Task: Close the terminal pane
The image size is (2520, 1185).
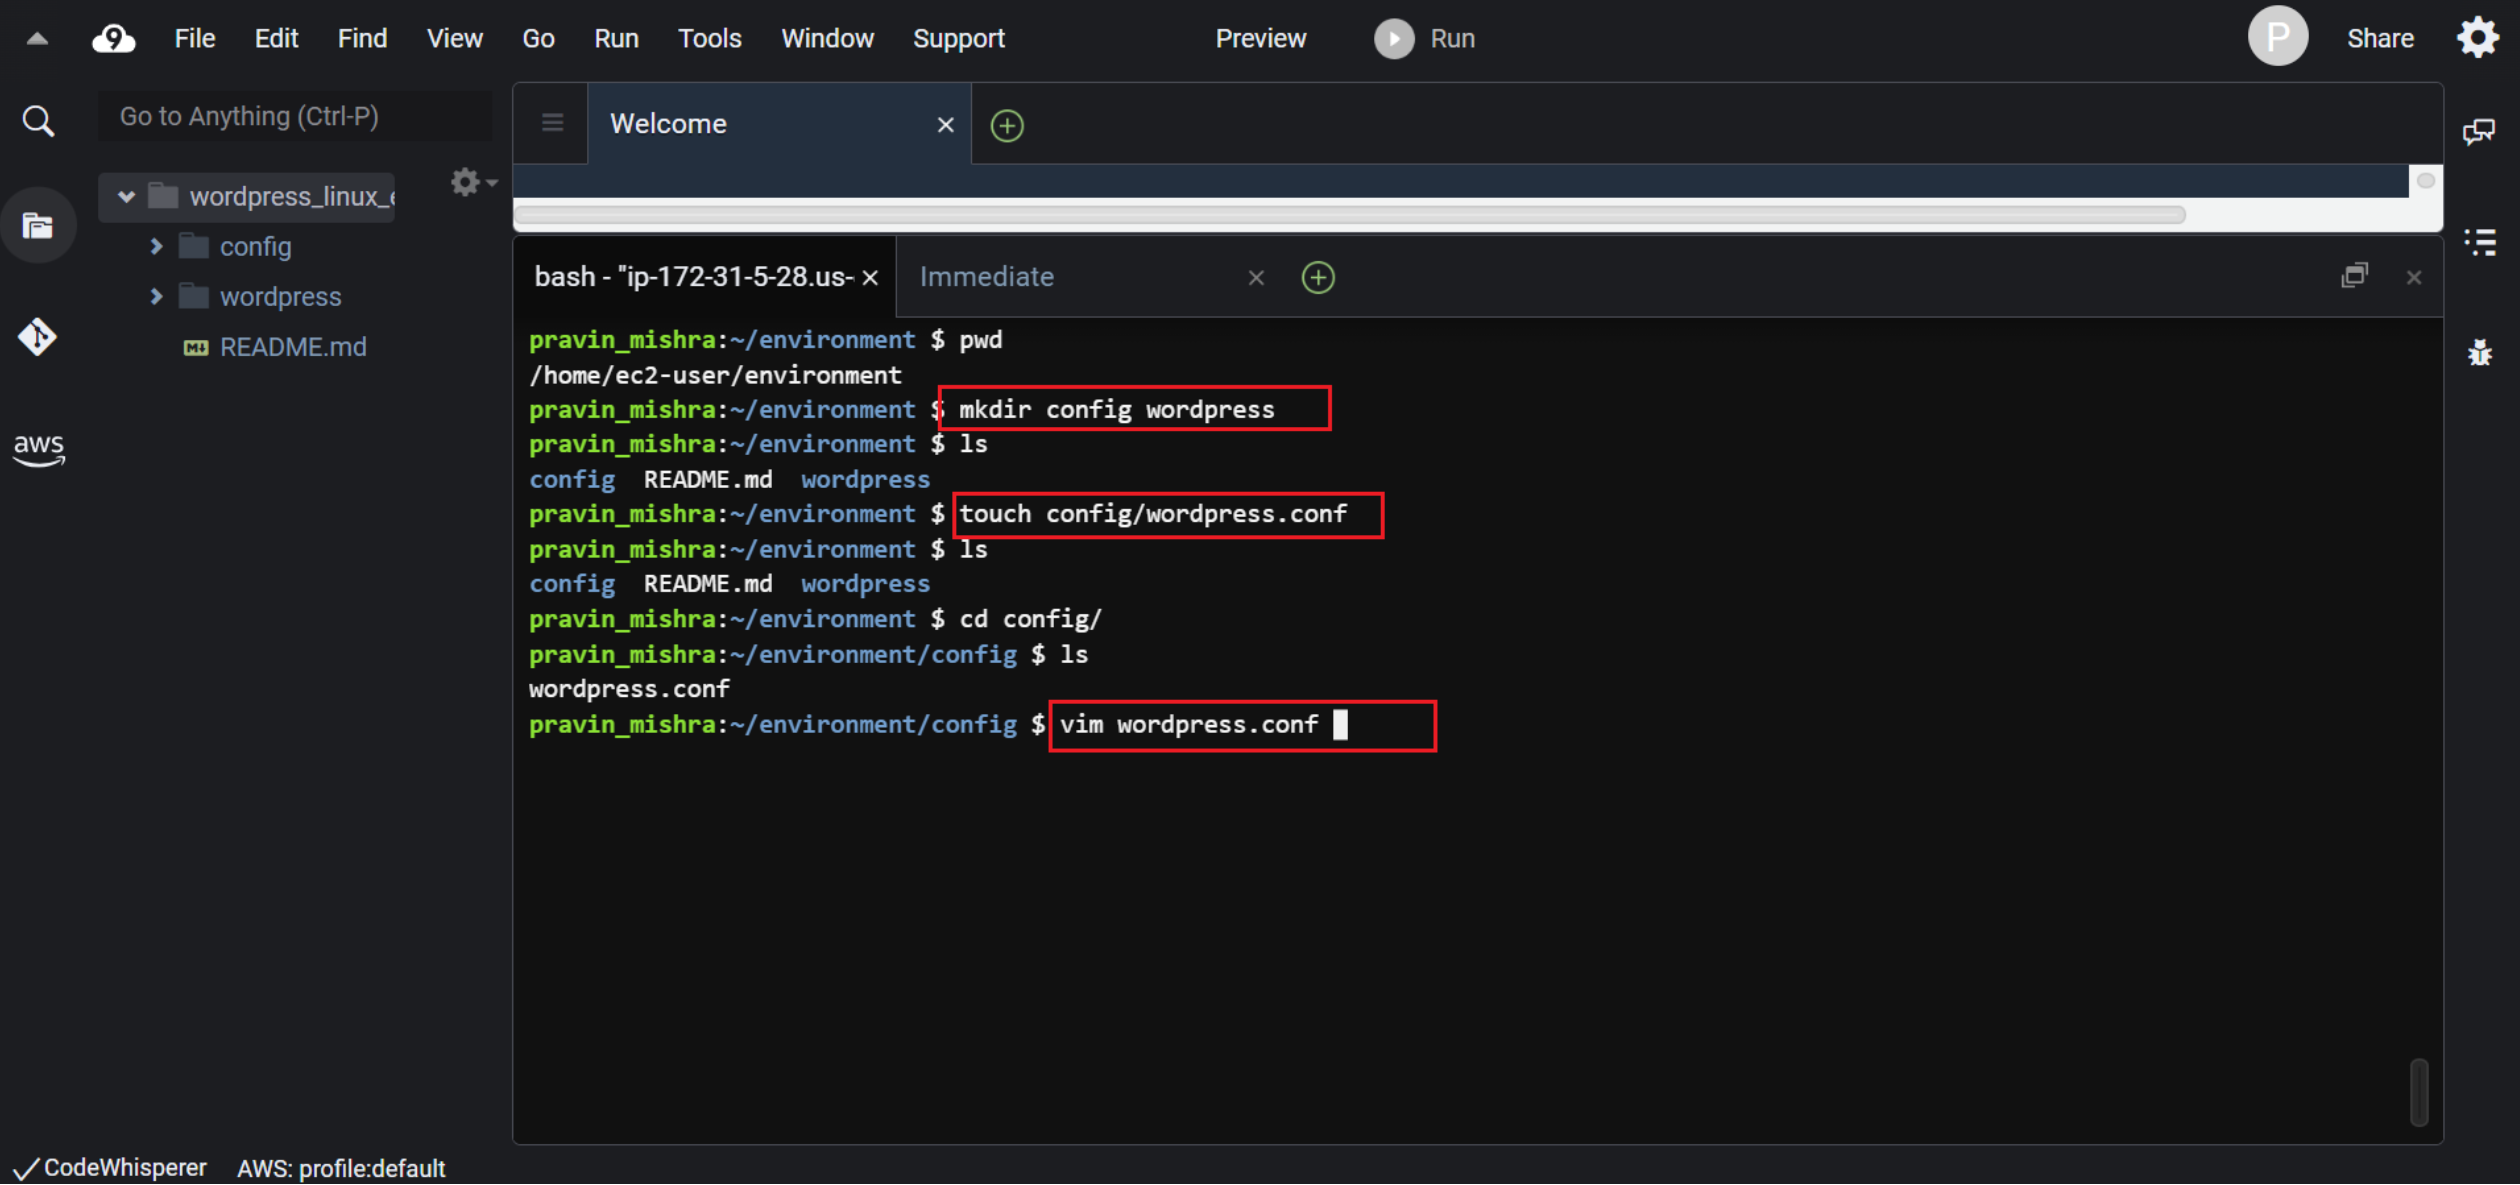Action: click(x=2413, y=278)
